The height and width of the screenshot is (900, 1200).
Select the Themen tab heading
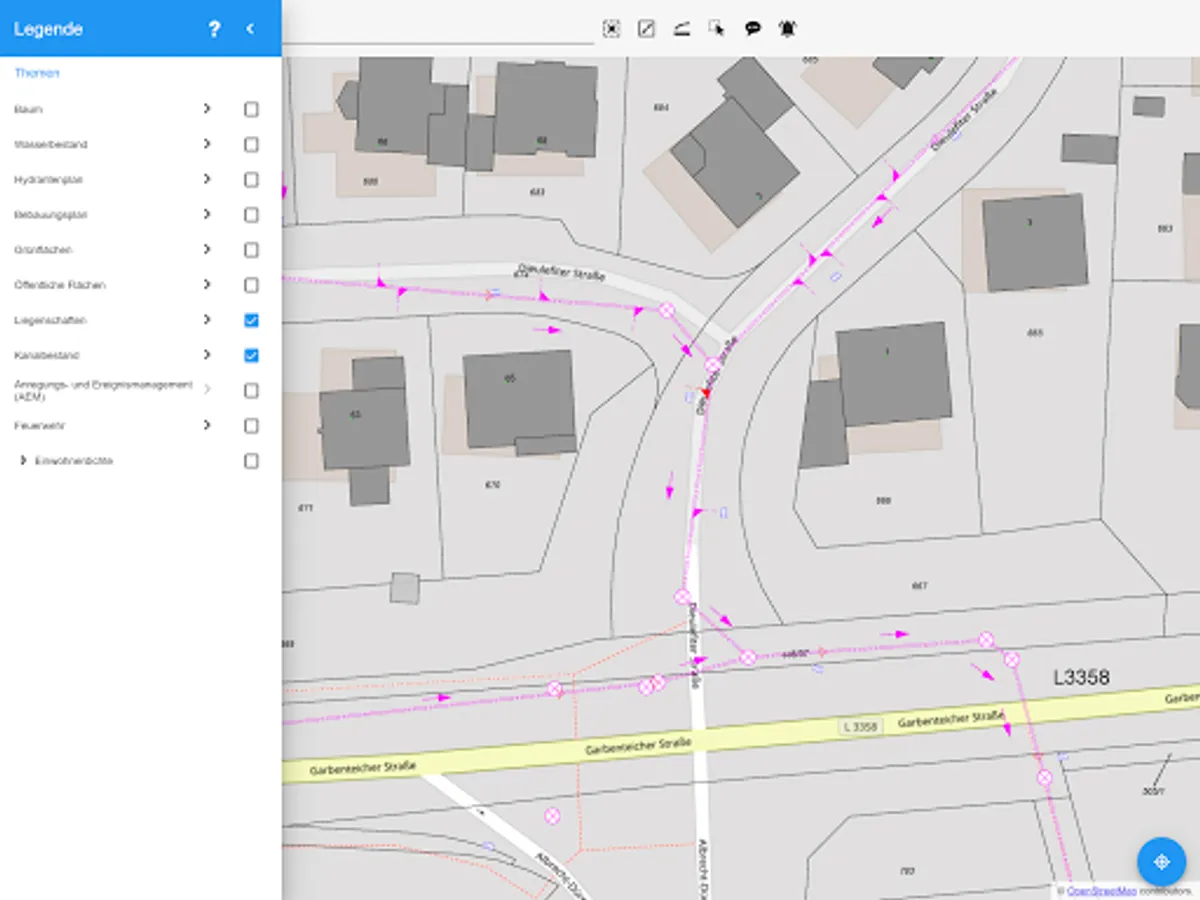(37, 74)
